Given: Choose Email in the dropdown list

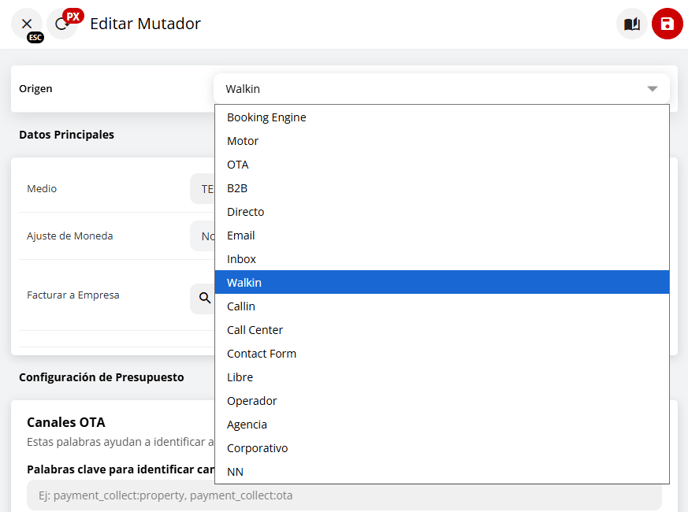Looking at the screenshot, I should 241,236.
